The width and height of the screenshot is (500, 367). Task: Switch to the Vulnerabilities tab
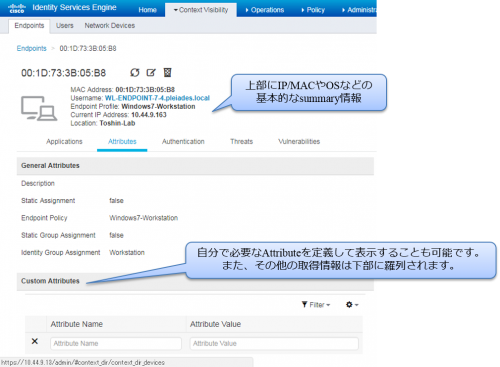tap(299, 142)
